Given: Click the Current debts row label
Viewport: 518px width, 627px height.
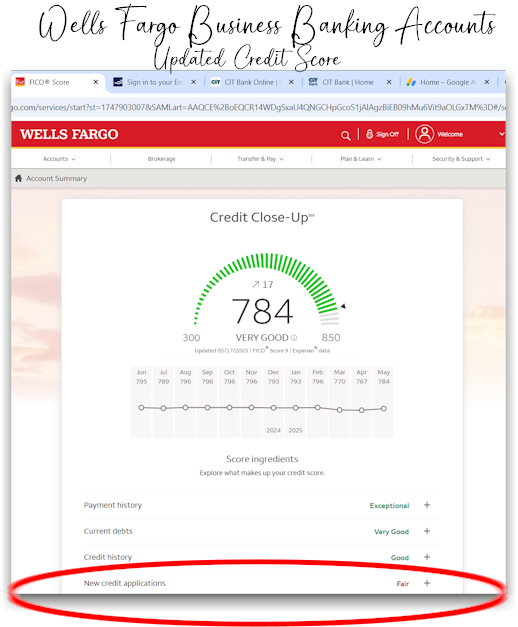Looking at the screenshot, I should (108, 531).
